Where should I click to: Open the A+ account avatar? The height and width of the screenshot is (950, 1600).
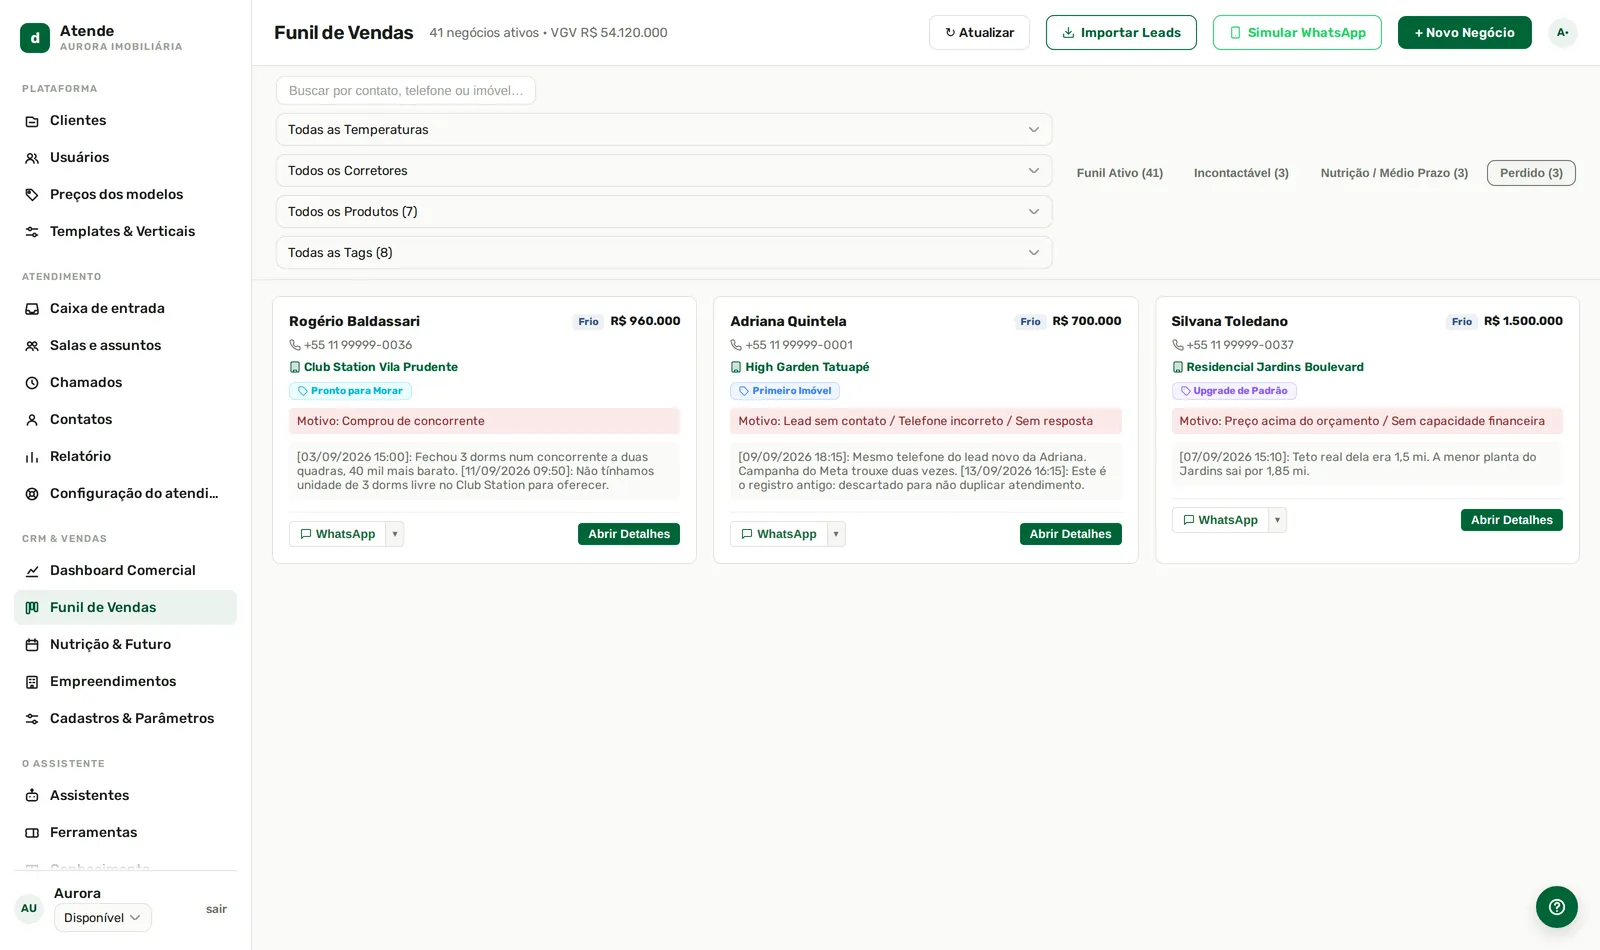[x=1562, y=33]
